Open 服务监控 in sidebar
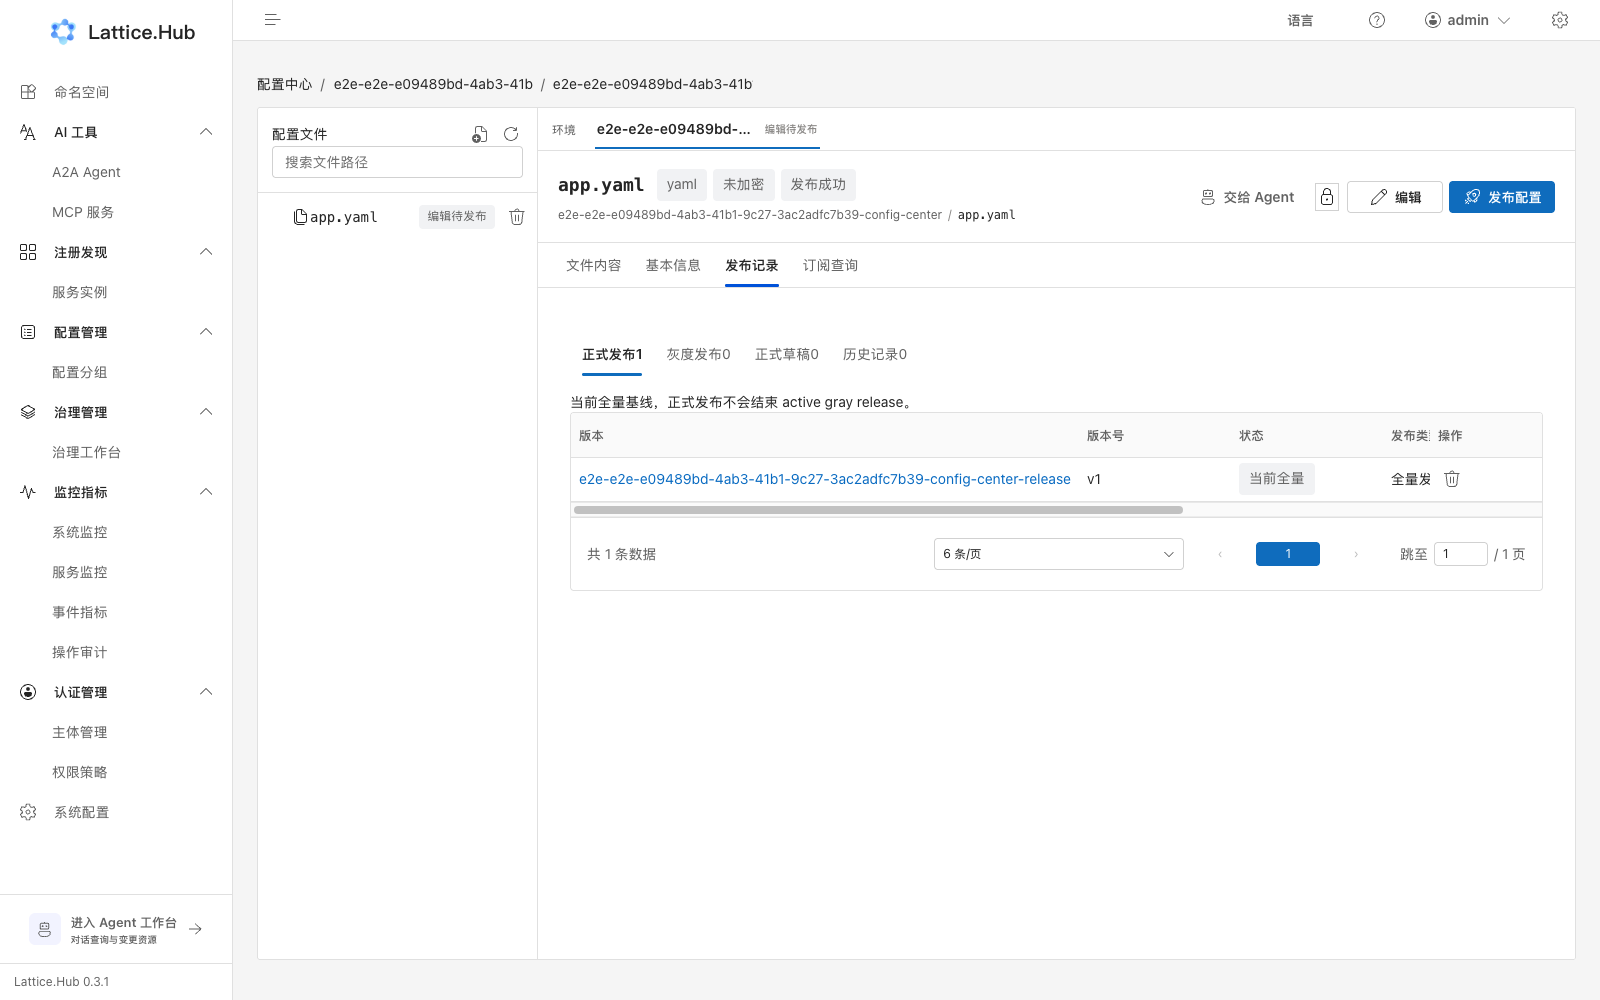The height and width of the screenshot is (1000, 1600). point(80,572)
